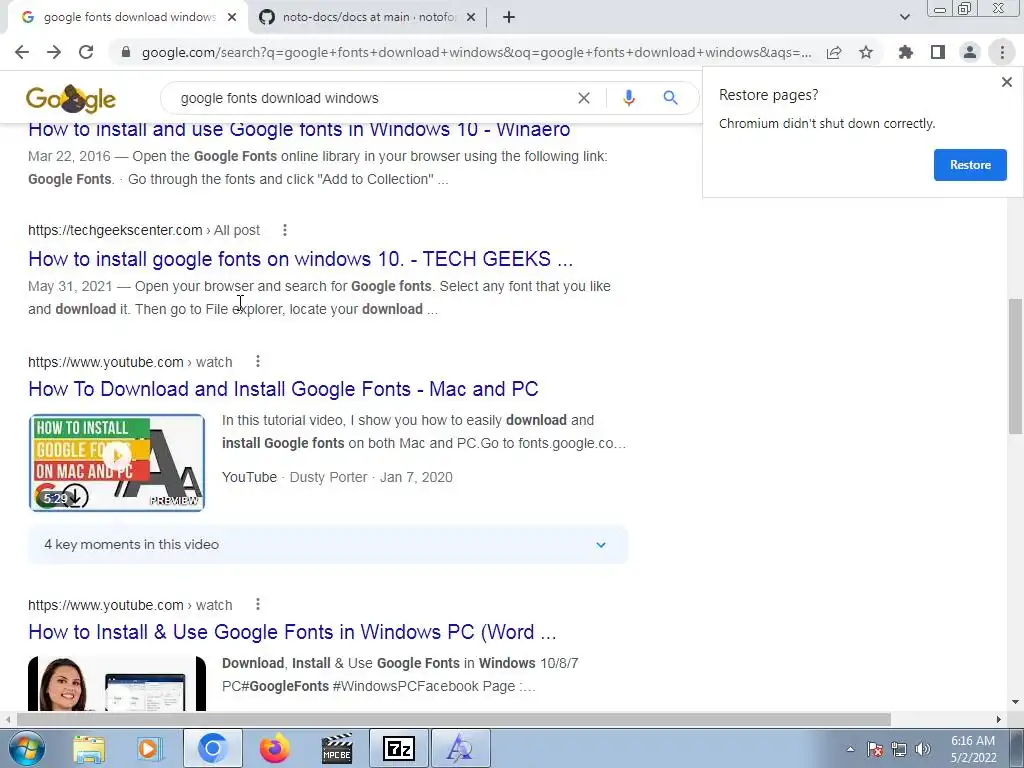Reload the current page
This screenshot has width=1024, height=768.
coord(86,52)
